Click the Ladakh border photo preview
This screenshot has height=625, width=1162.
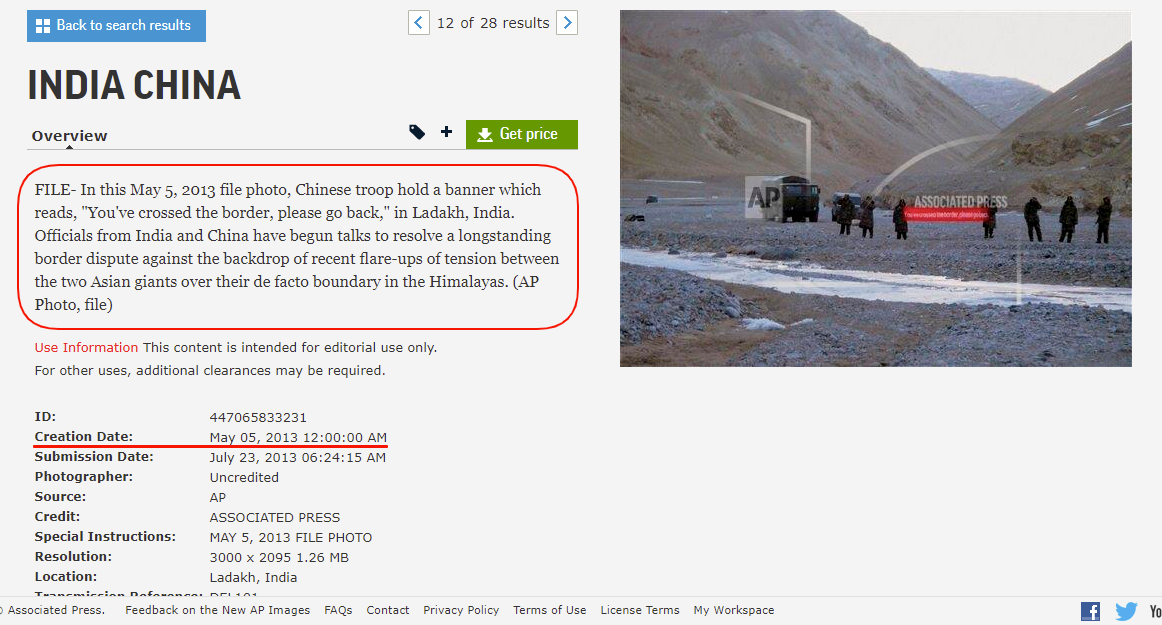tap(875, 188)
